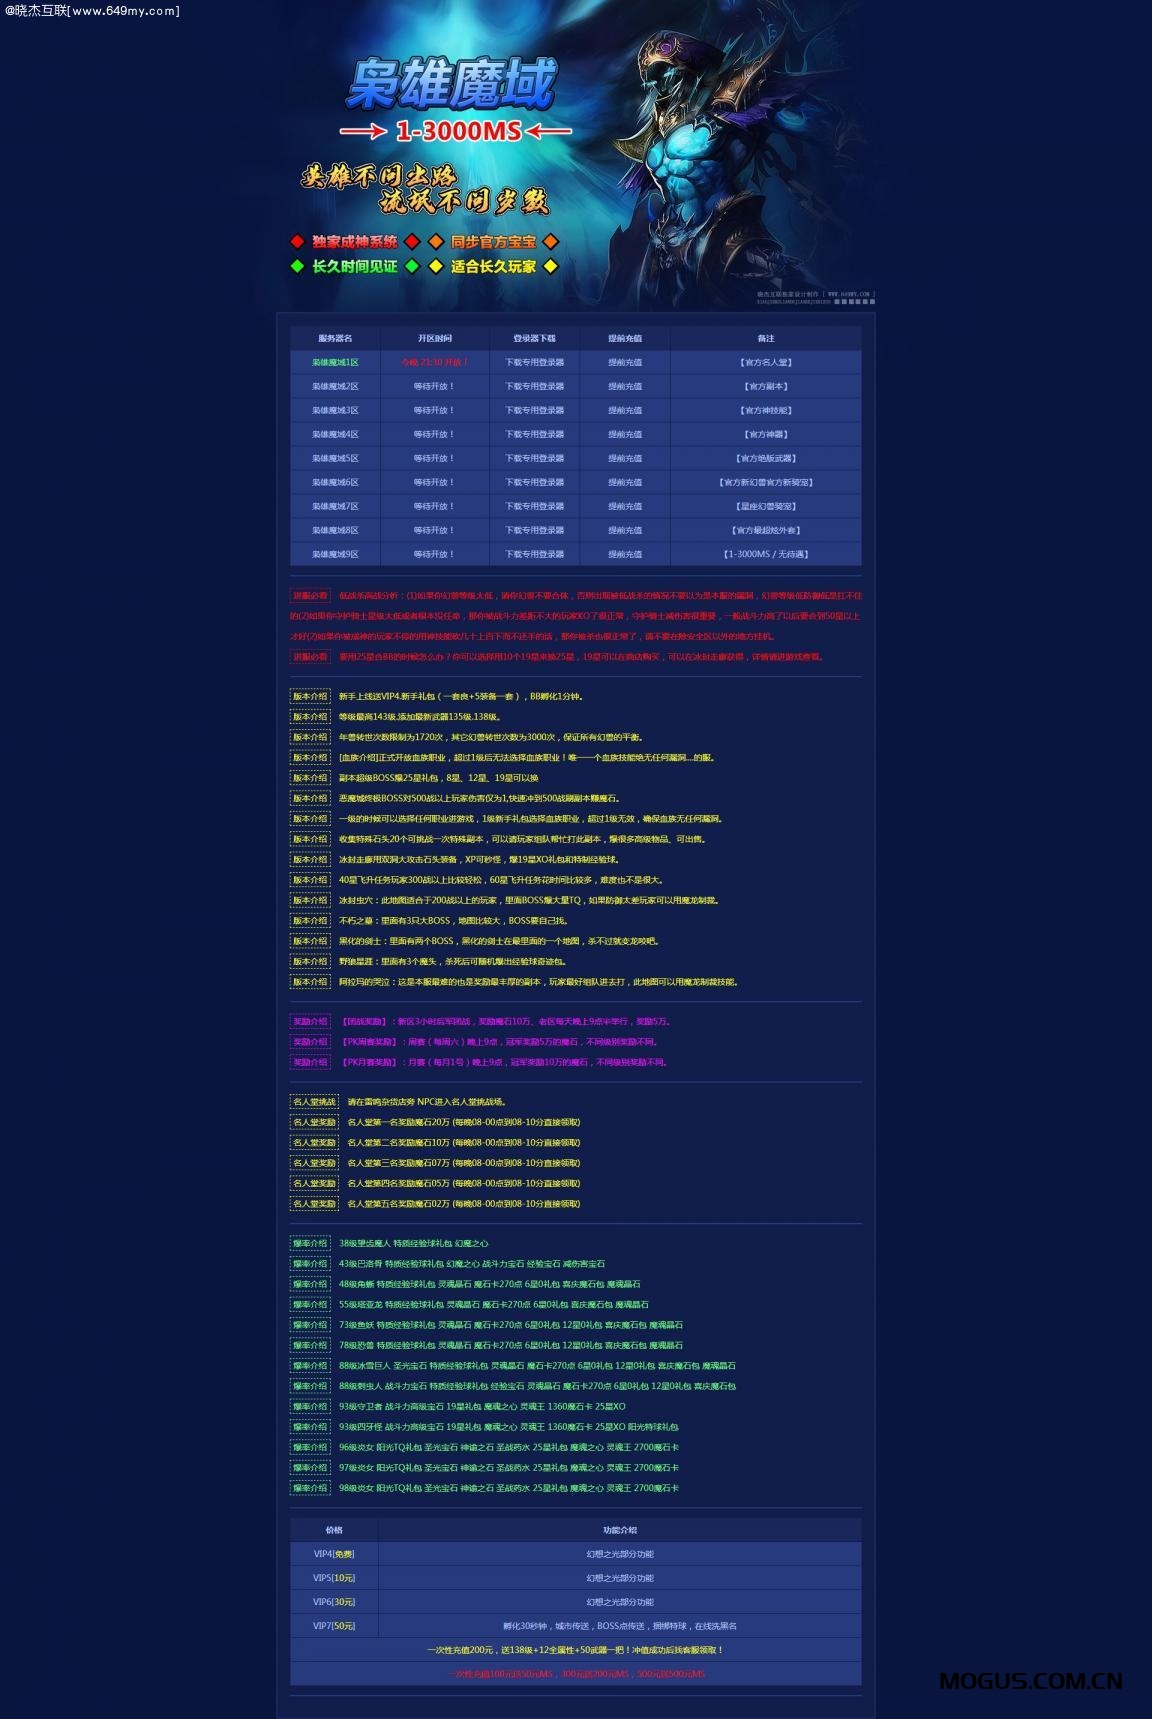Screen dimensions: 1152x1719
Task: Click 提前充值 in the 枭雄魔域1区 row
Action: pos(625,363)
